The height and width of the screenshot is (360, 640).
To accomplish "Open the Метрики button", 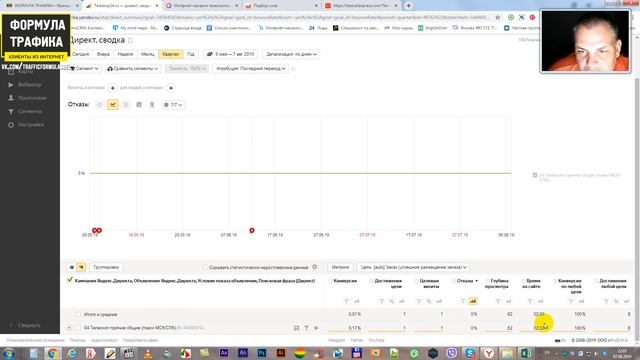I will 340,267.
